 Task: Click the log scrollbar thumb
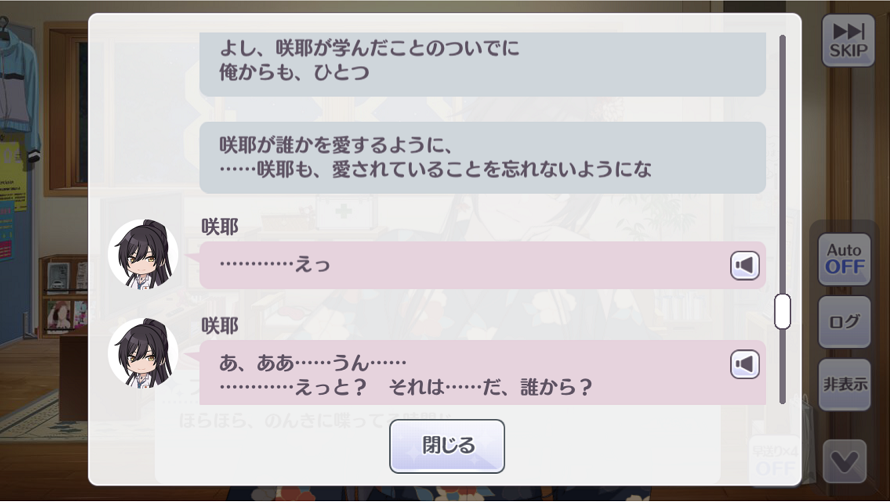pos(782,311)
